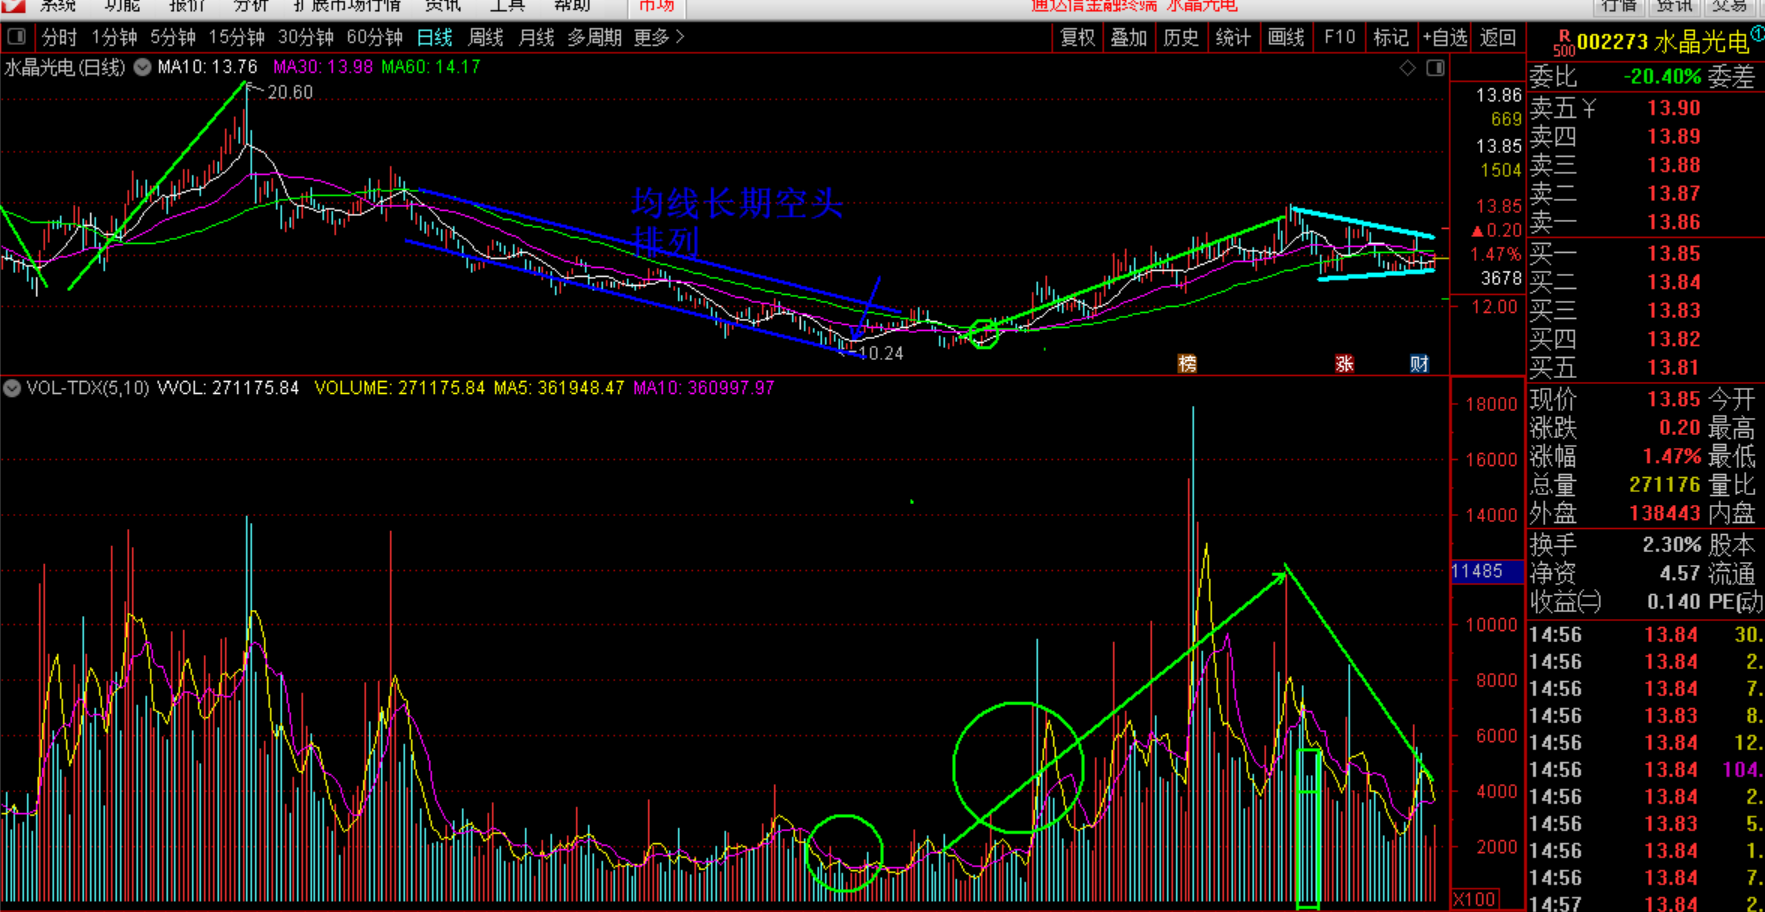Click the 20.60 high price marker
This screenshot has height=912, width=1765.
click(x=290, y=92)
